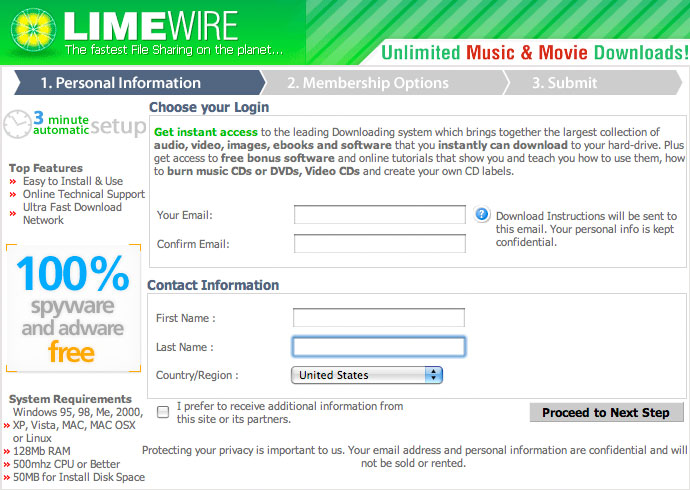Click the Choose your Login heading
690x490 pixels.
(x=209, y=107)
